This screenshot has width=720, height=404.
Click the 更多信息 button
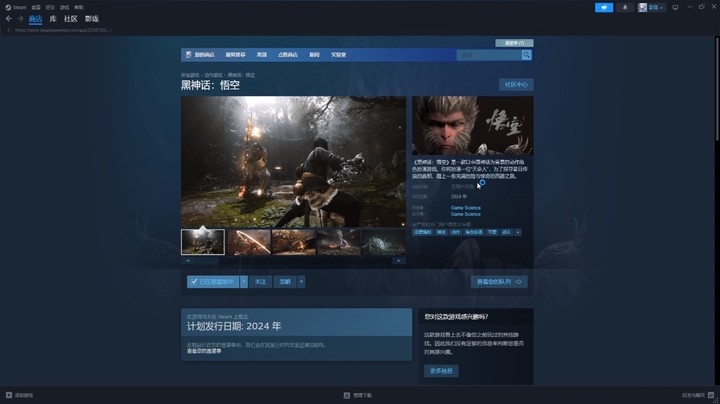[x=441, y=371]
